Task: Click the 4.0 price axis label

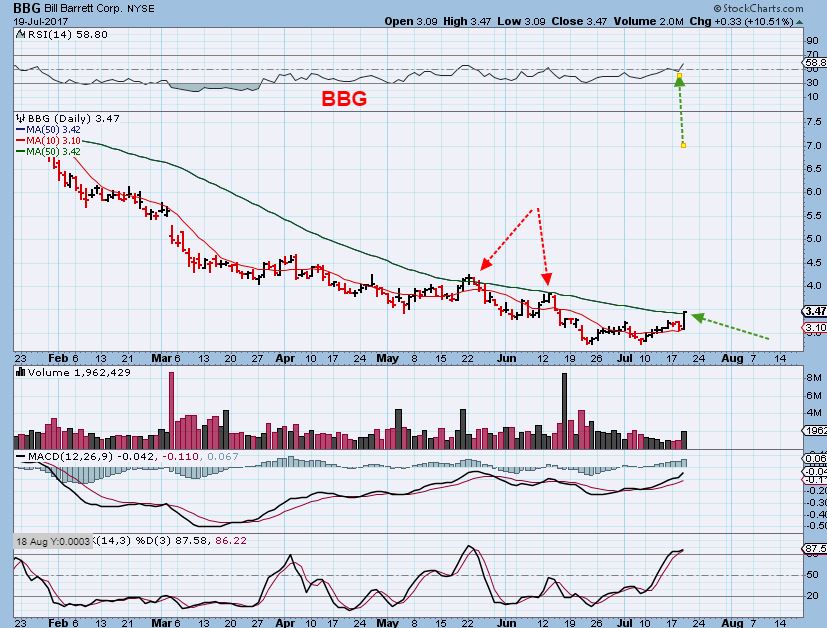Action: [x=813, y=285]
